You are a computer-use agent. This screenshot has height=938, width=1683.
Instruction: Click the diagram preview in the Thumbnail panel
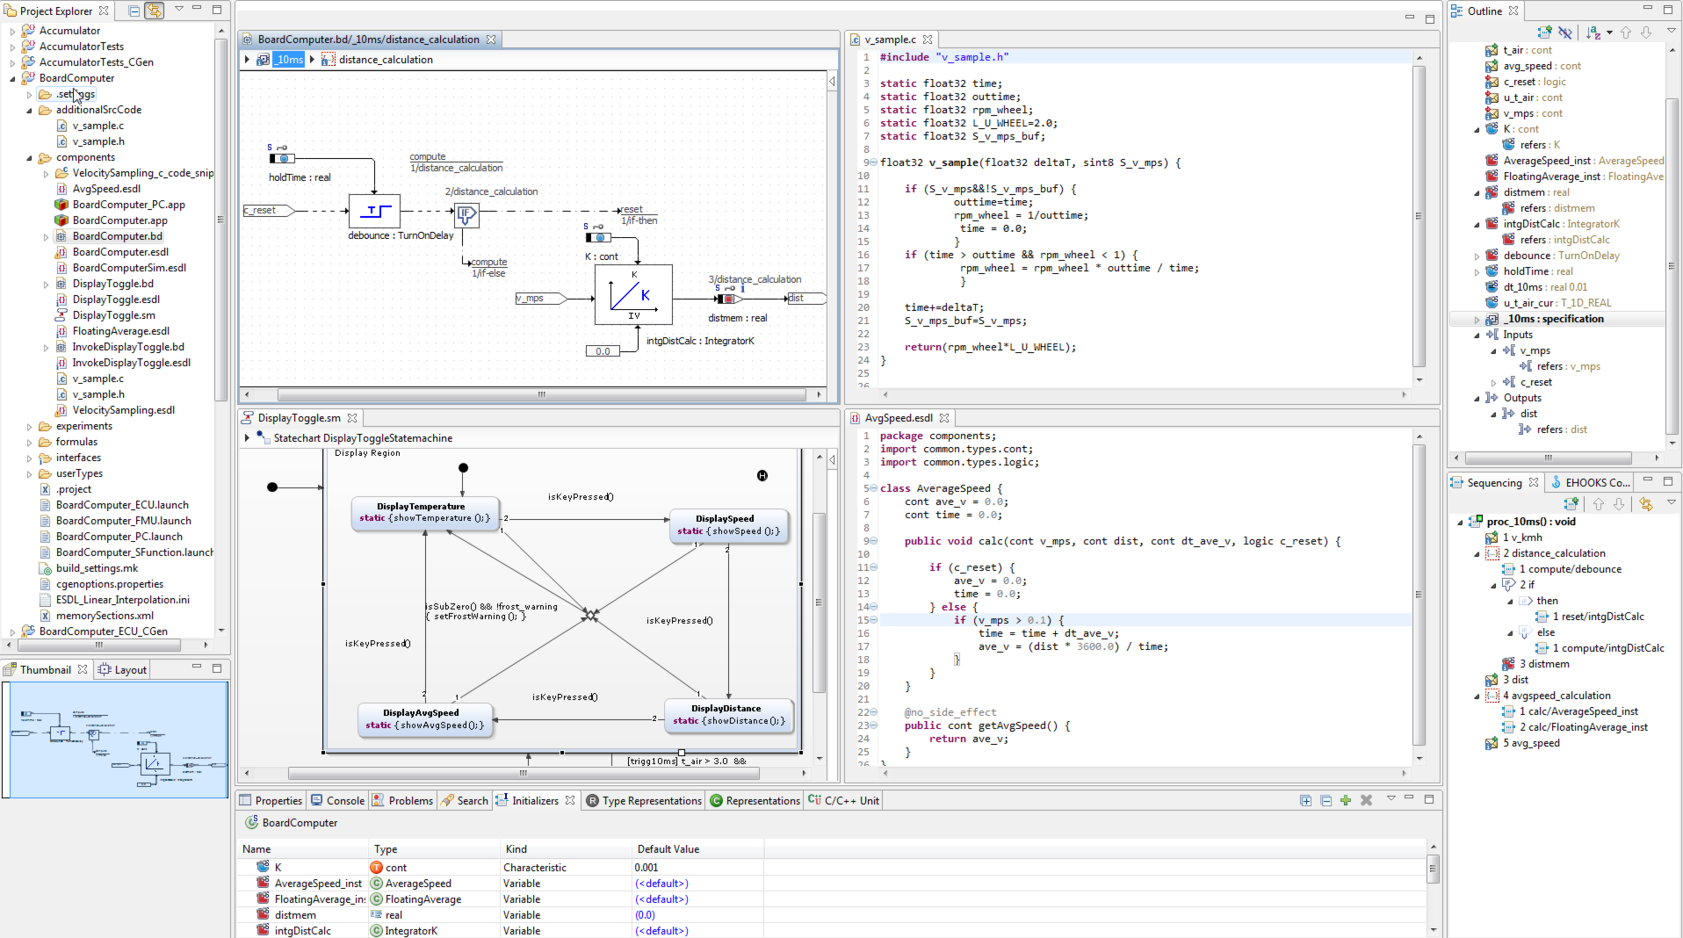point(115,740)
